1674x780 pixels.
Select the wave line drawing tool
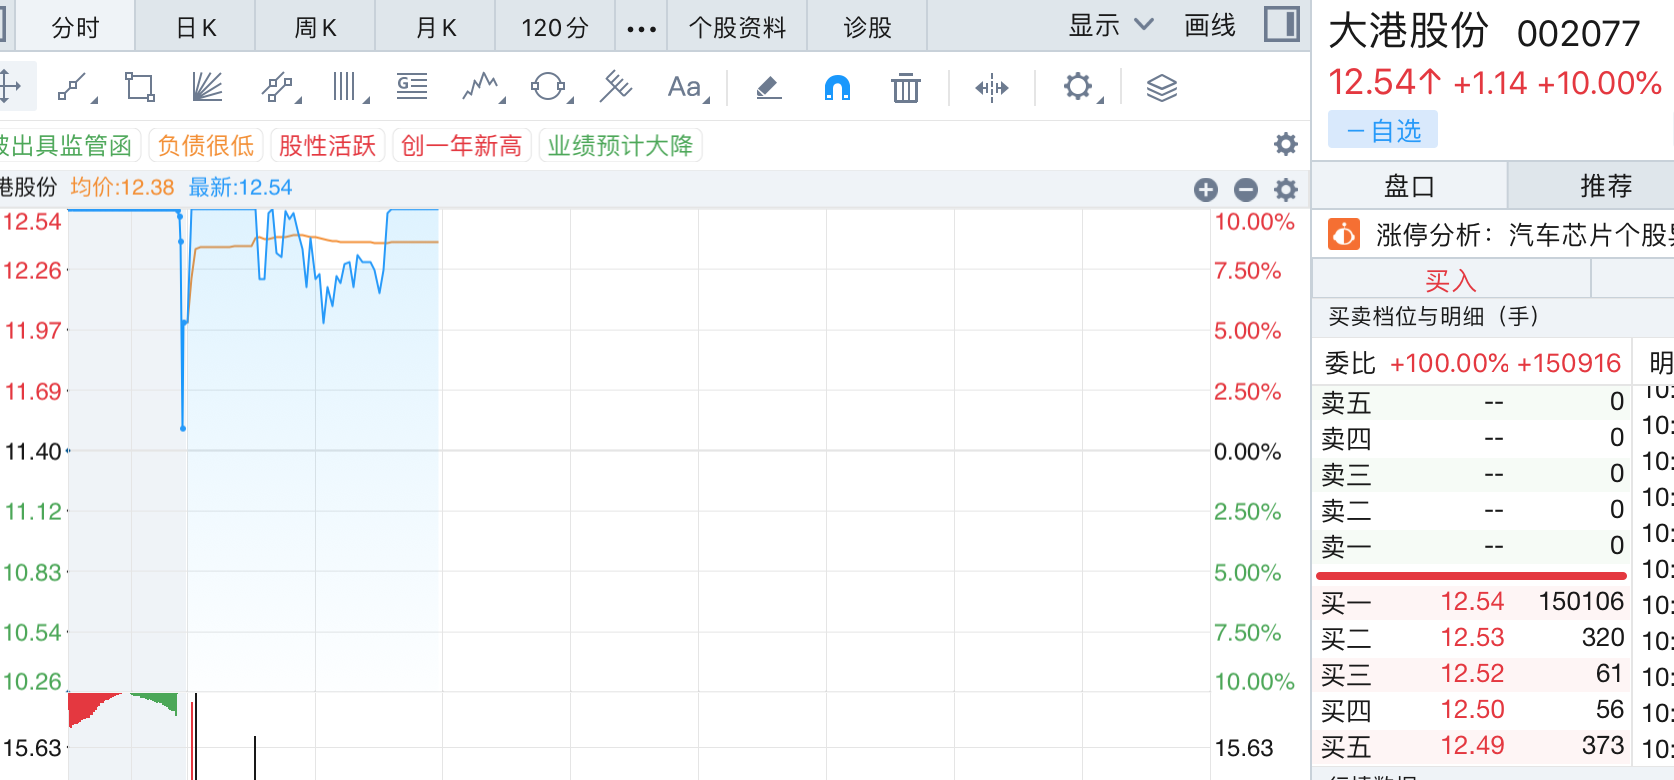coord(482,87)
